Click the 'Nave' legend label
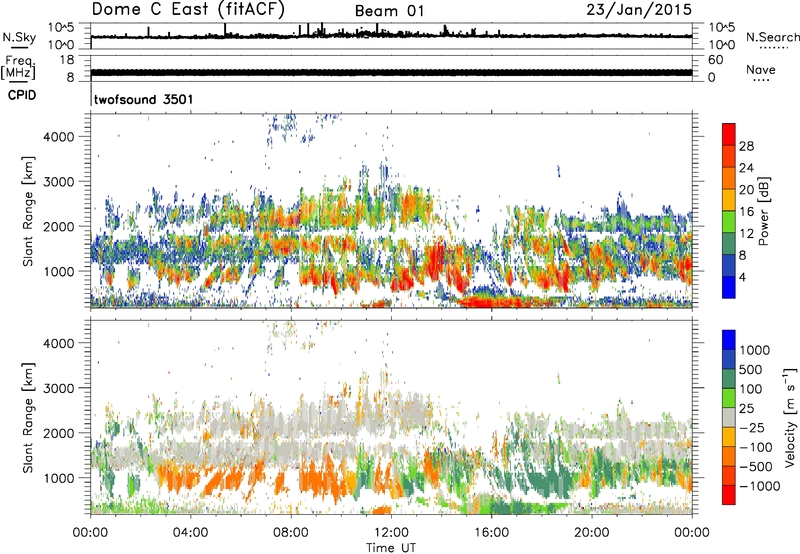Screen dimensions: 800x554 761,69
